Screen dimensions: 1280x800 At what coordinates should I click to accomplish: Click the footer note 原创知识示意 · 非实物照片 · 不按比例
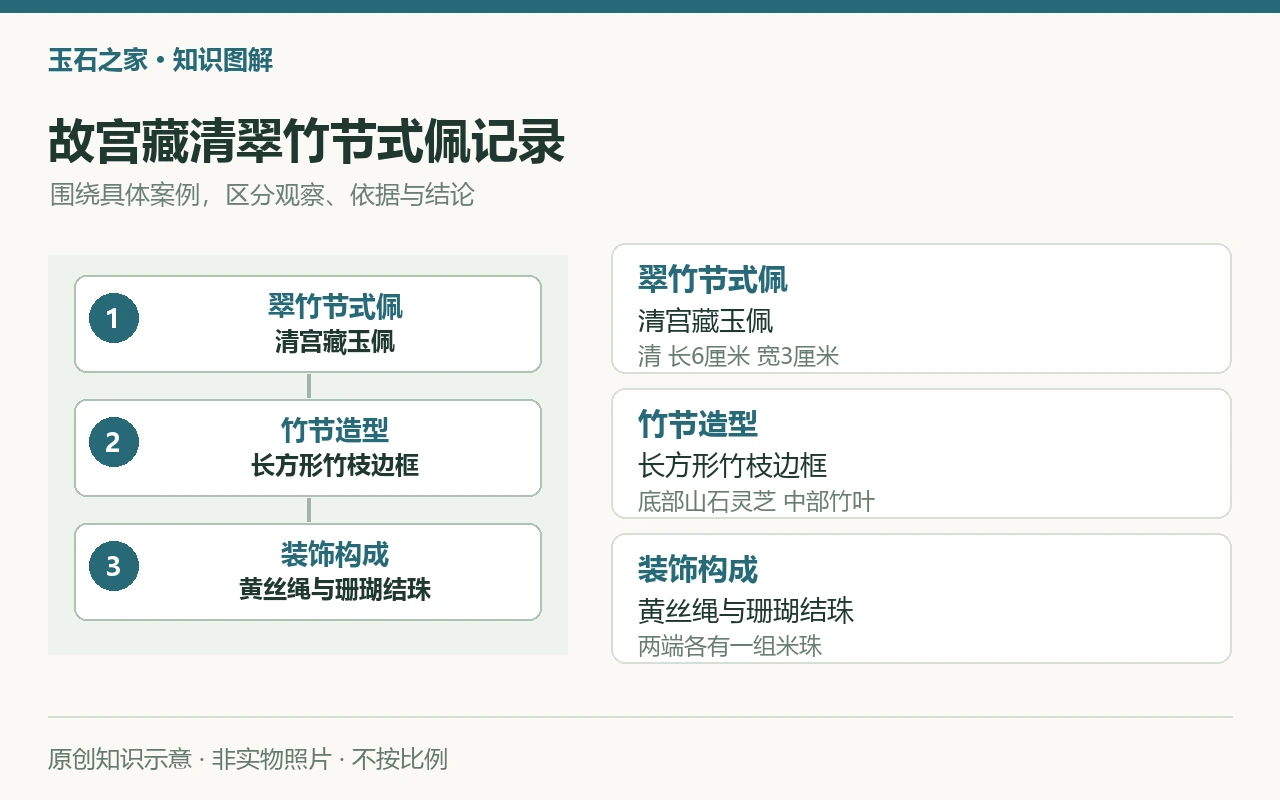pyautogui.click(x=248, y=759)
